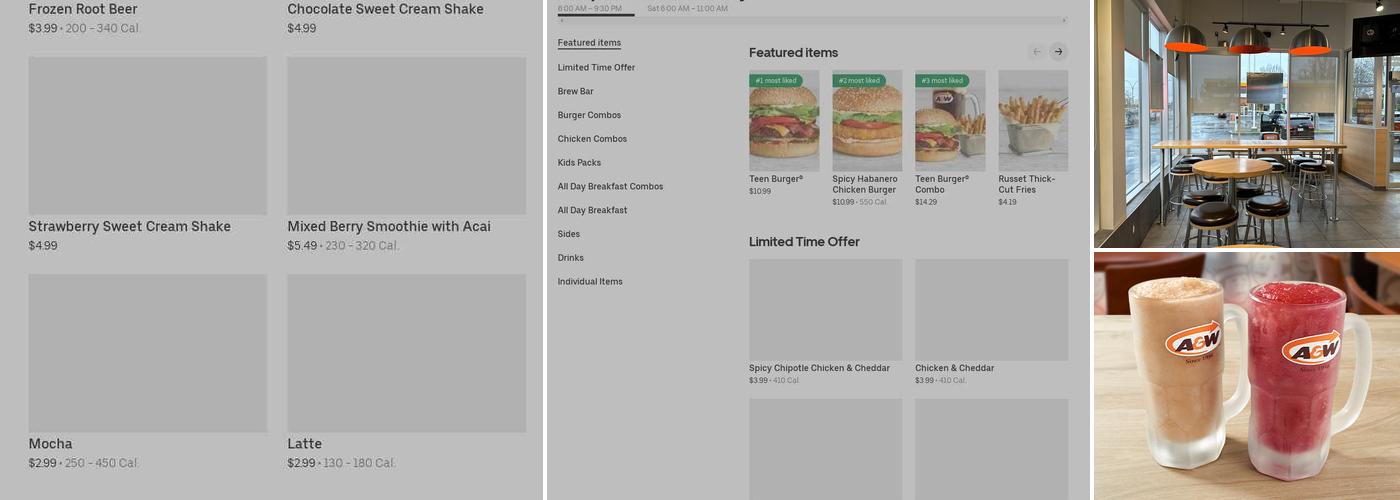Click Teen Burger® Combo item name
This screenshot has width=1400, height=500.
(942, 184)
